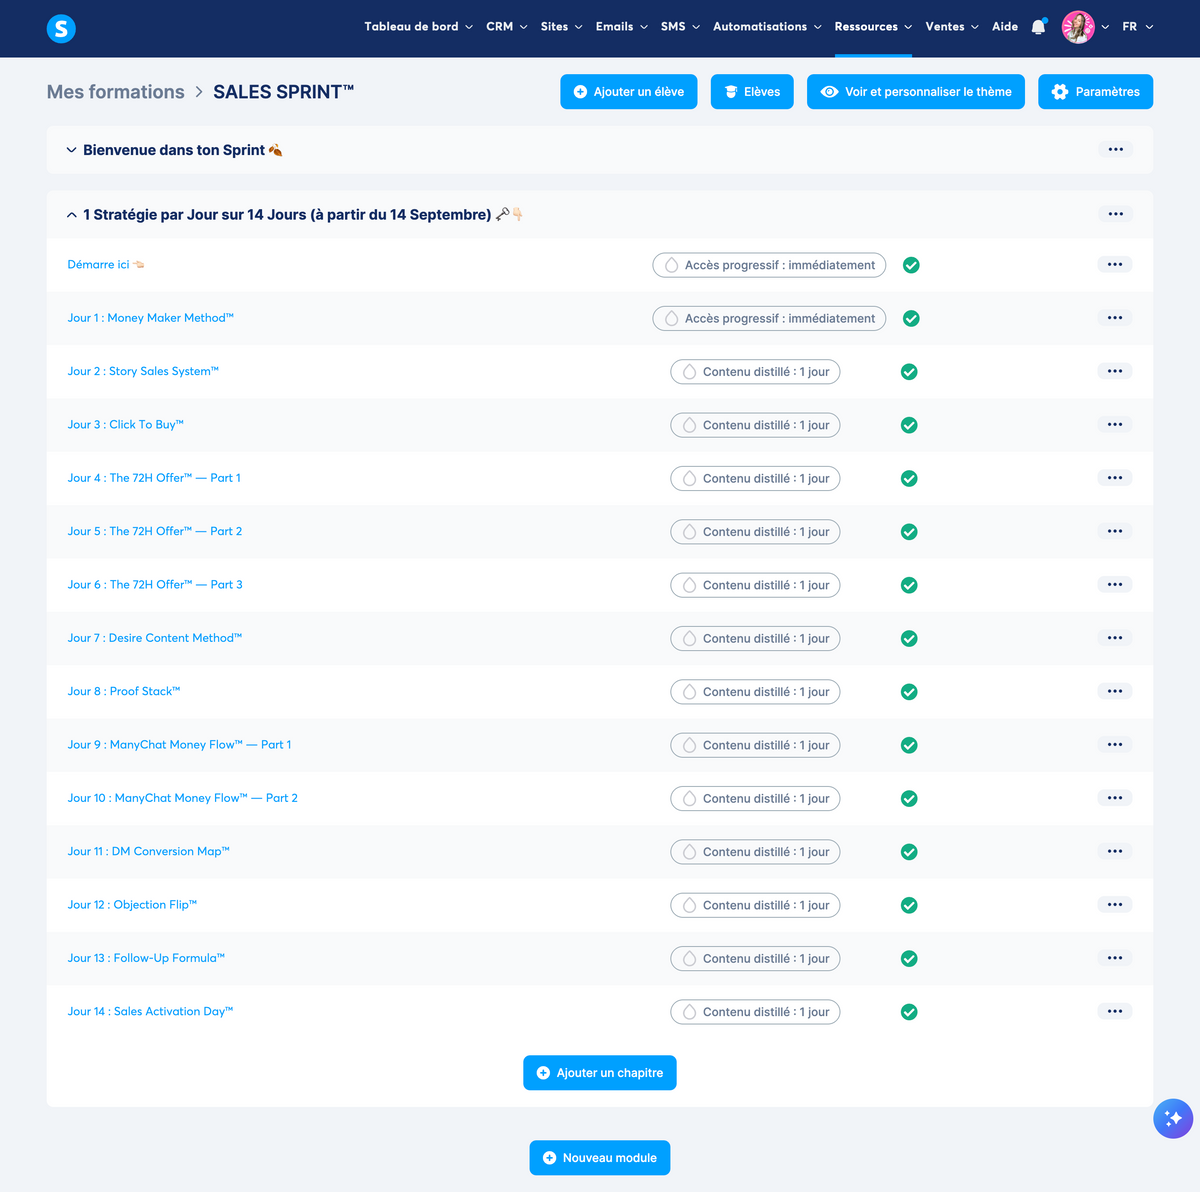Image resolution: width=1200 pixels, height=1192 pixels.
Task: Open the Ventes menu
Action: pos(952,27)
